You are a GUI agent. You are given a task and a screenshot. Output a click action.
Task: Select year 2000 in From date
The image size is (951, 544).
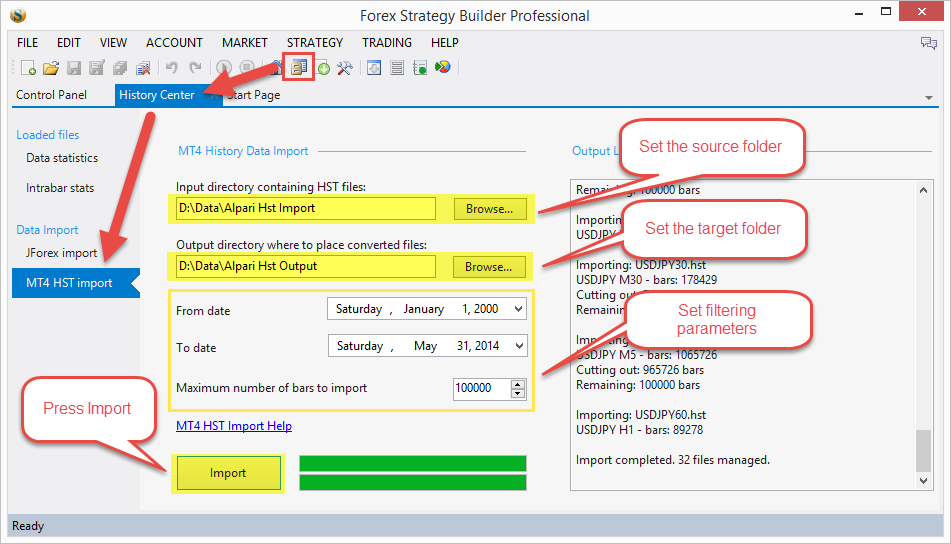[486, 309]
